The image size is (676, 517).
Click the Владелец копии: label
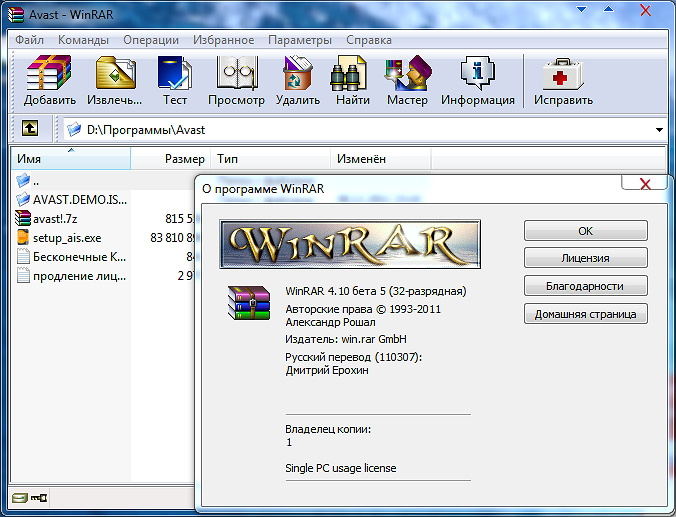328,429
